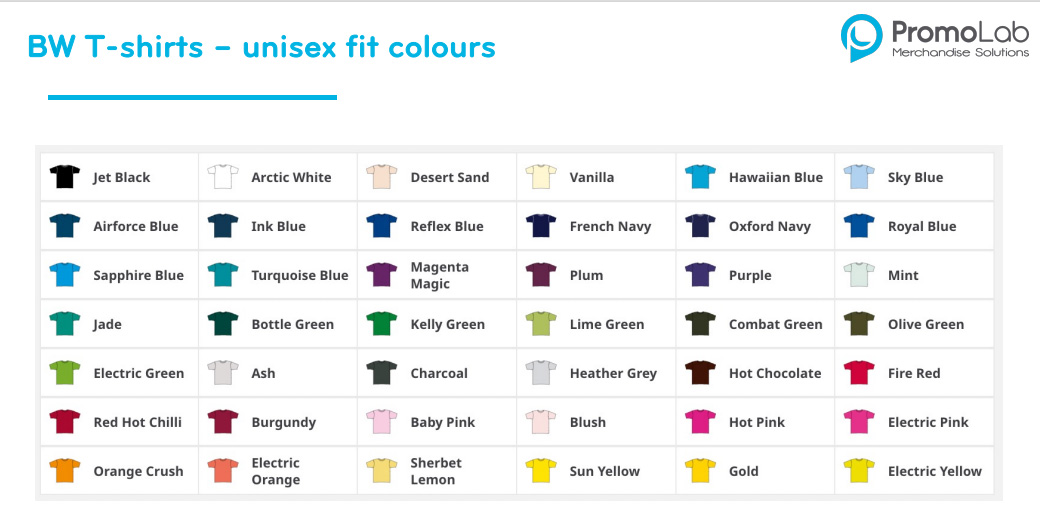Click the Sherbet Lemon label

tap(436, 472)
